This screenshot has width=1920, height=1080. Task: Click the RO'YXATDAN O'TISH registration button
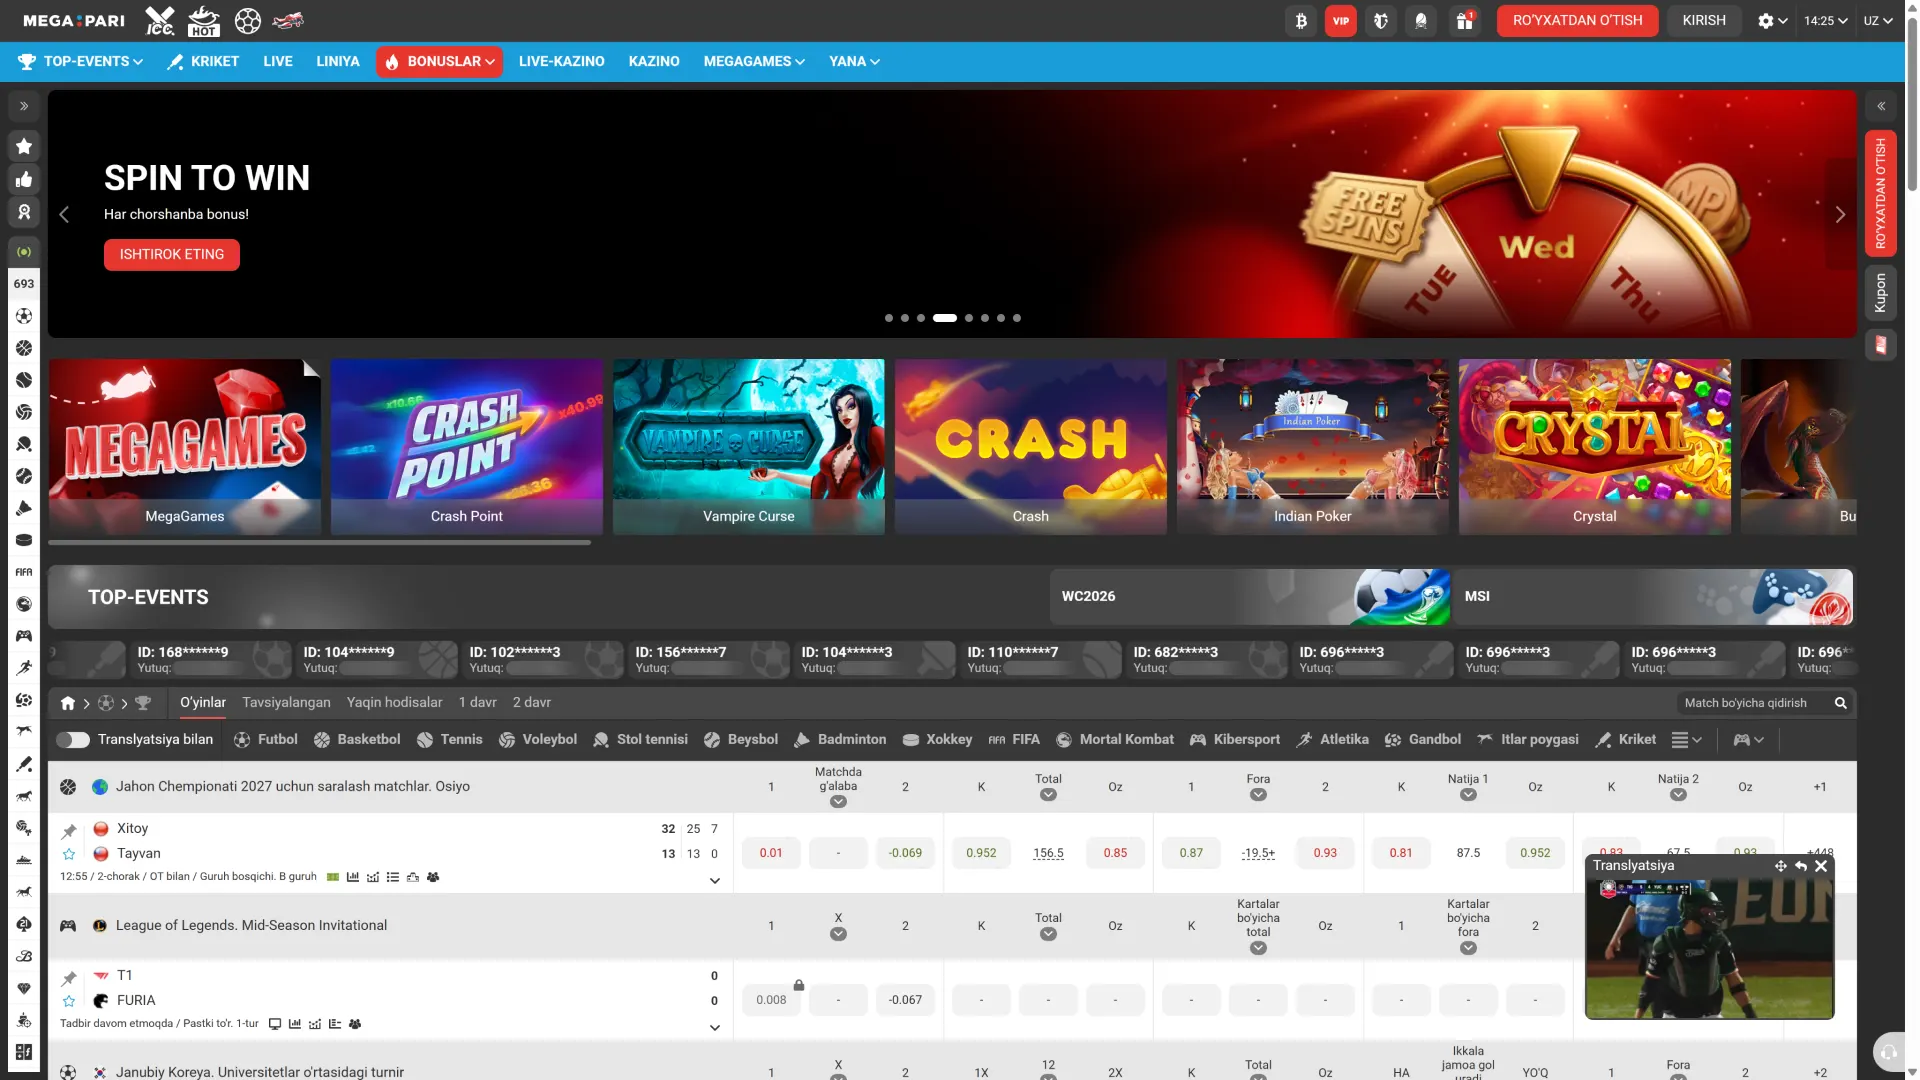(1577, 21)
